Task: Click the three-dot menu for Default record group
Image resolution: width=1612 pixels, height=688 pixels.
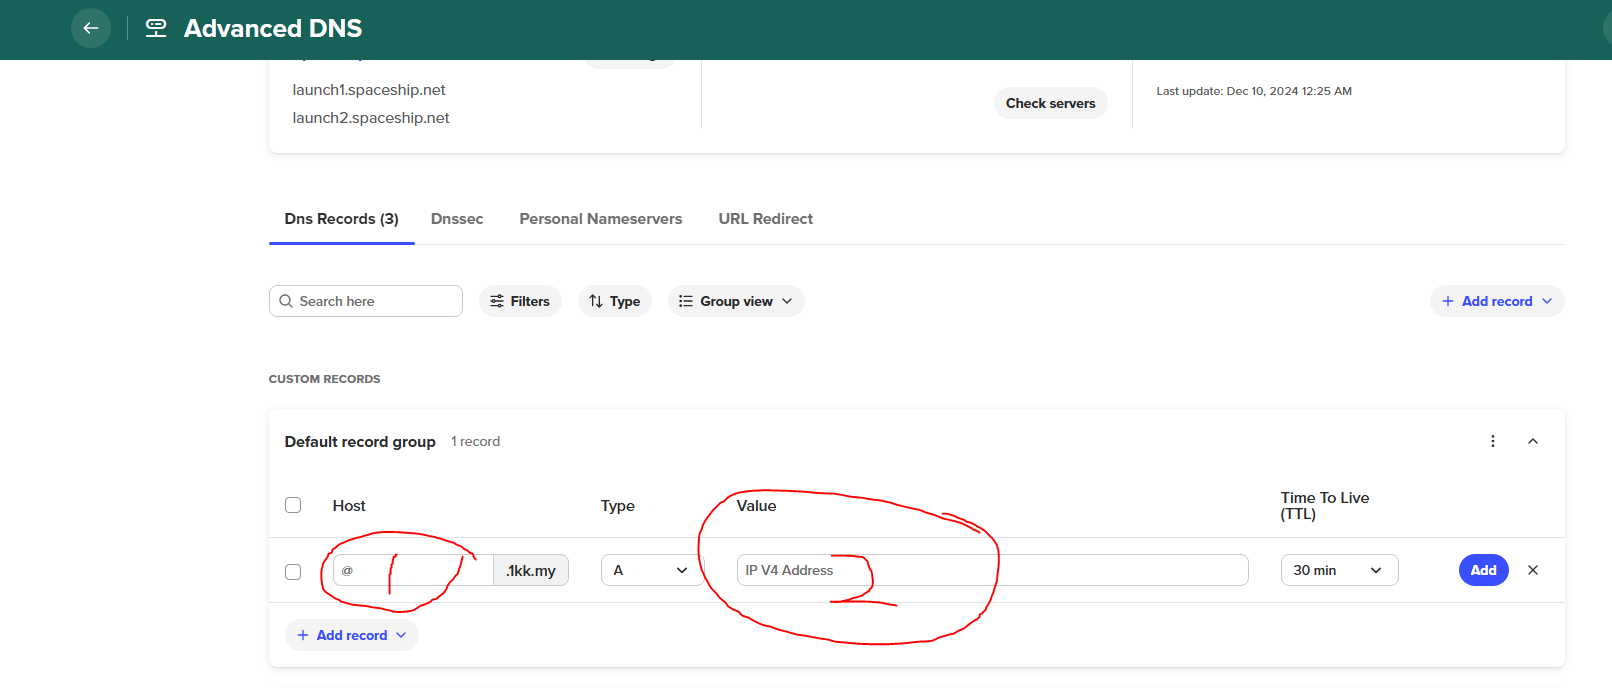Action: tap(1492, 441)
